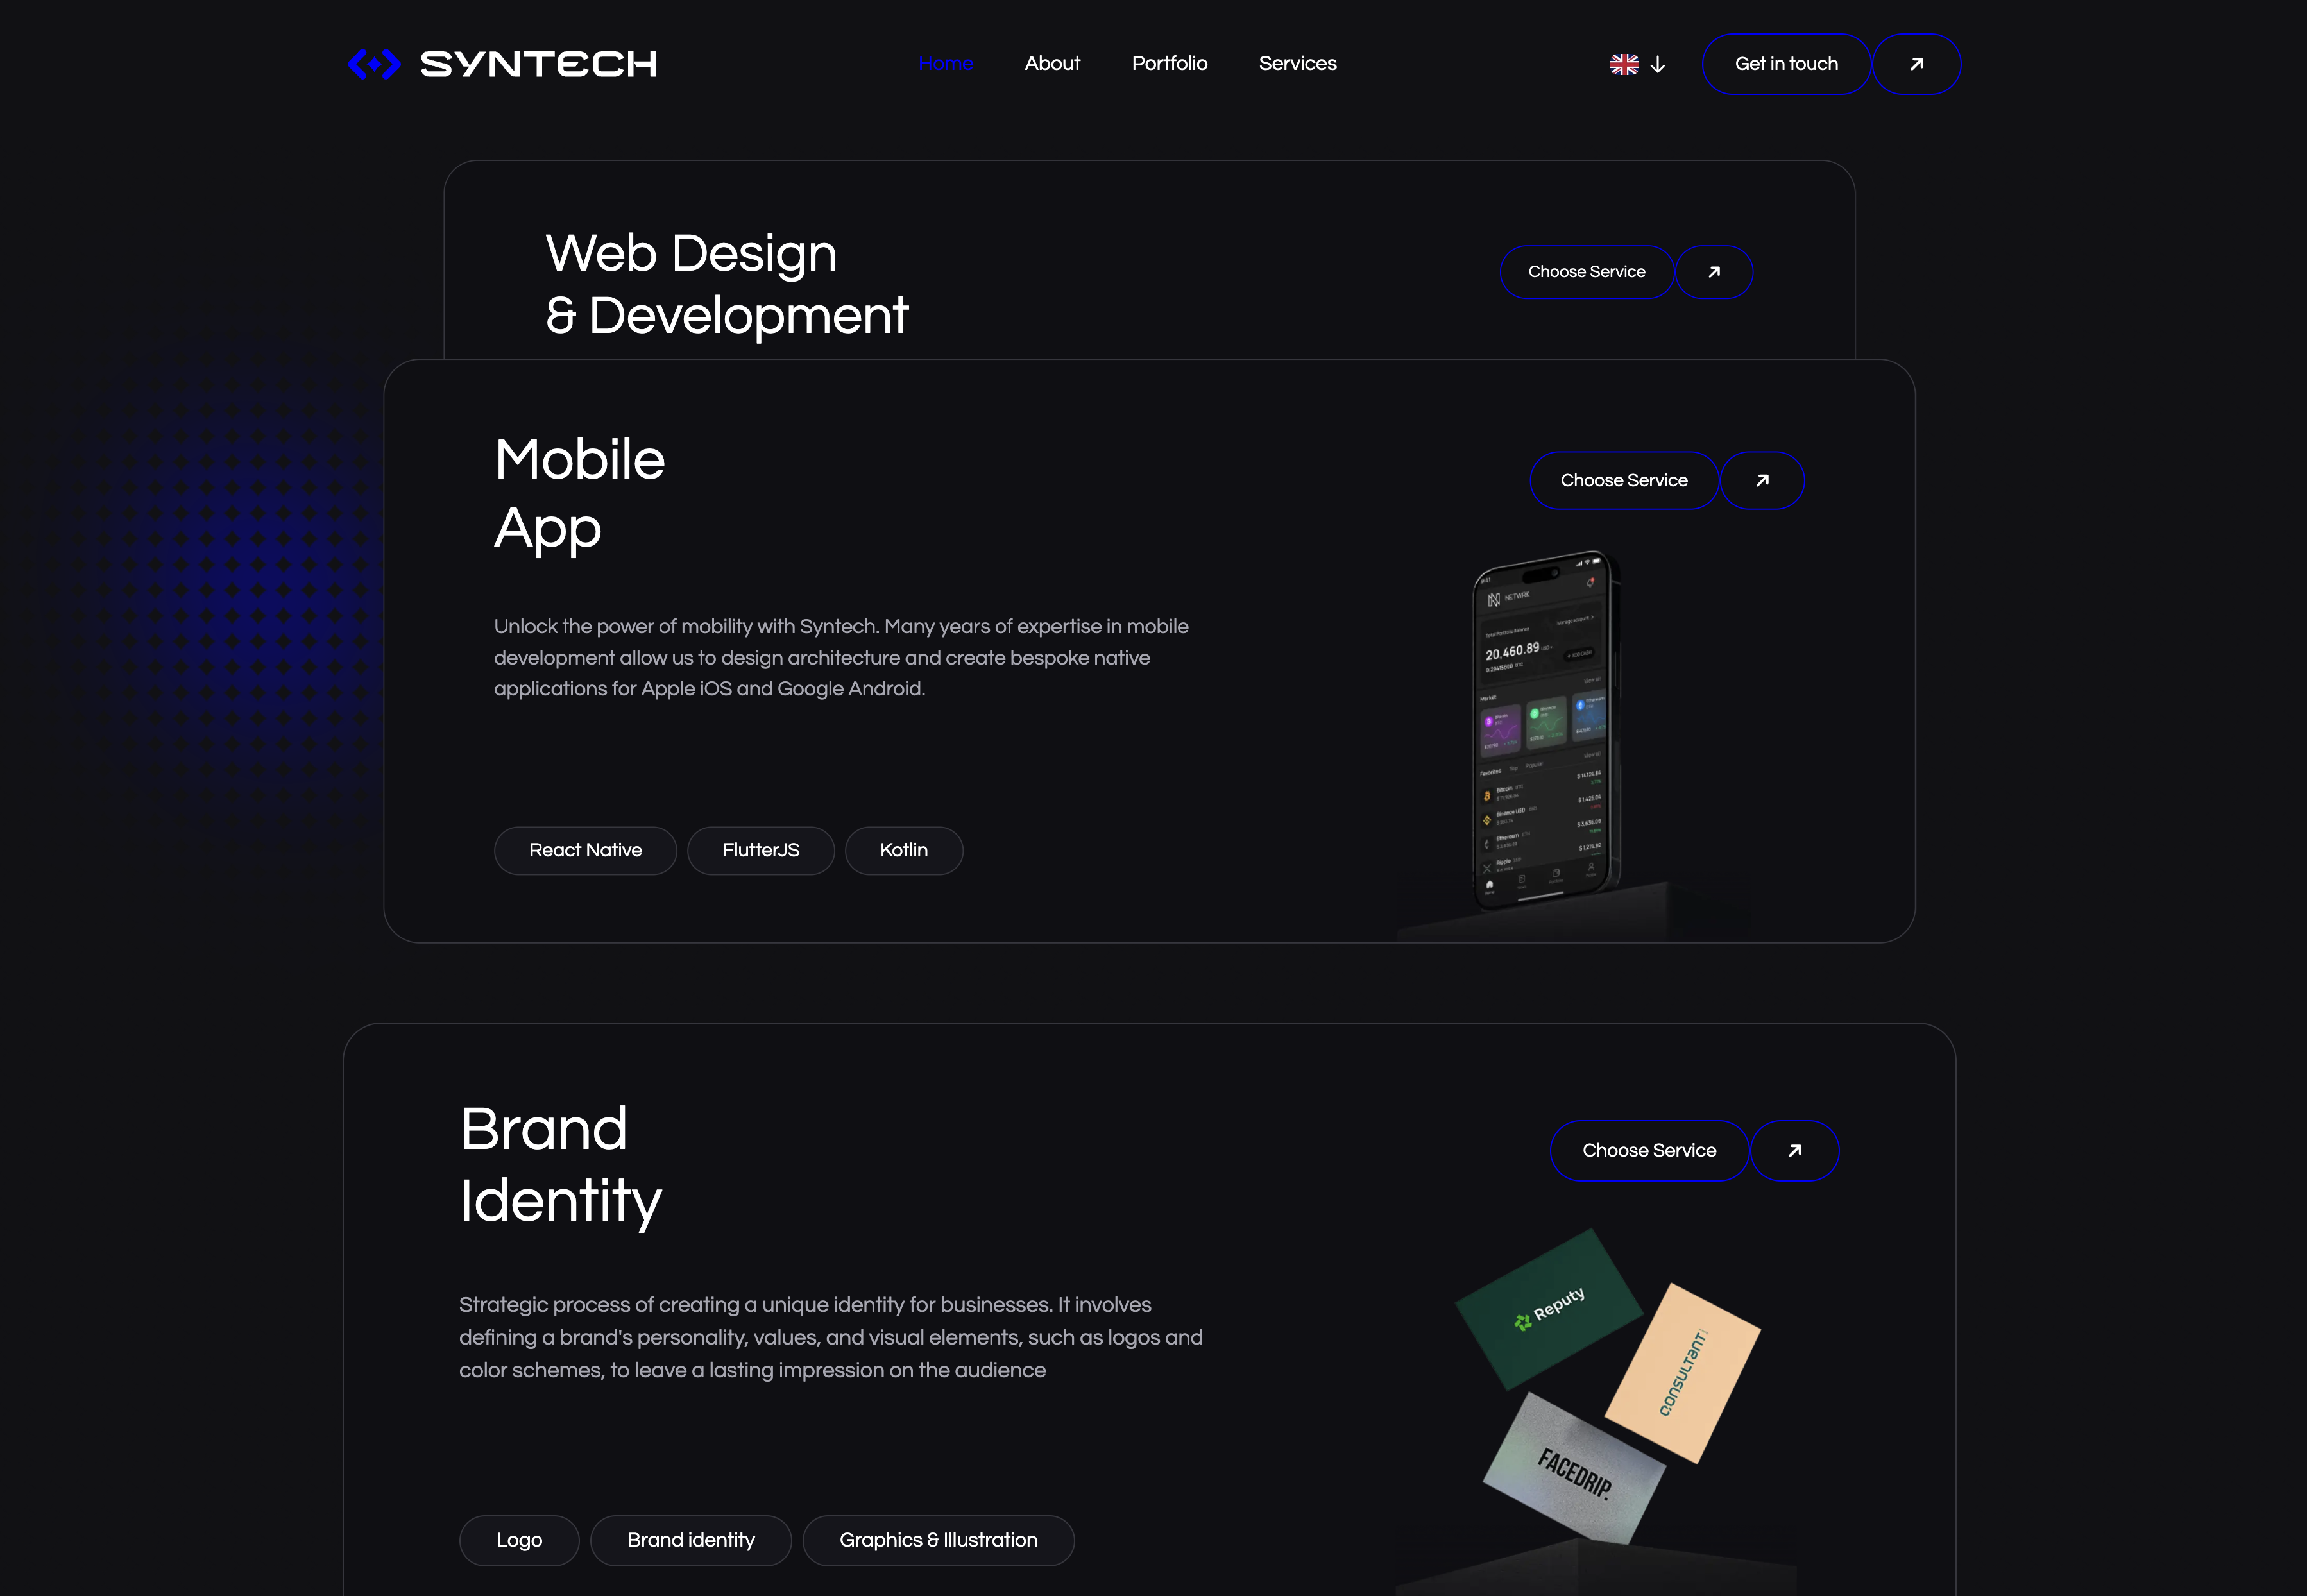Select the About navigation tab

point(1053,63)
